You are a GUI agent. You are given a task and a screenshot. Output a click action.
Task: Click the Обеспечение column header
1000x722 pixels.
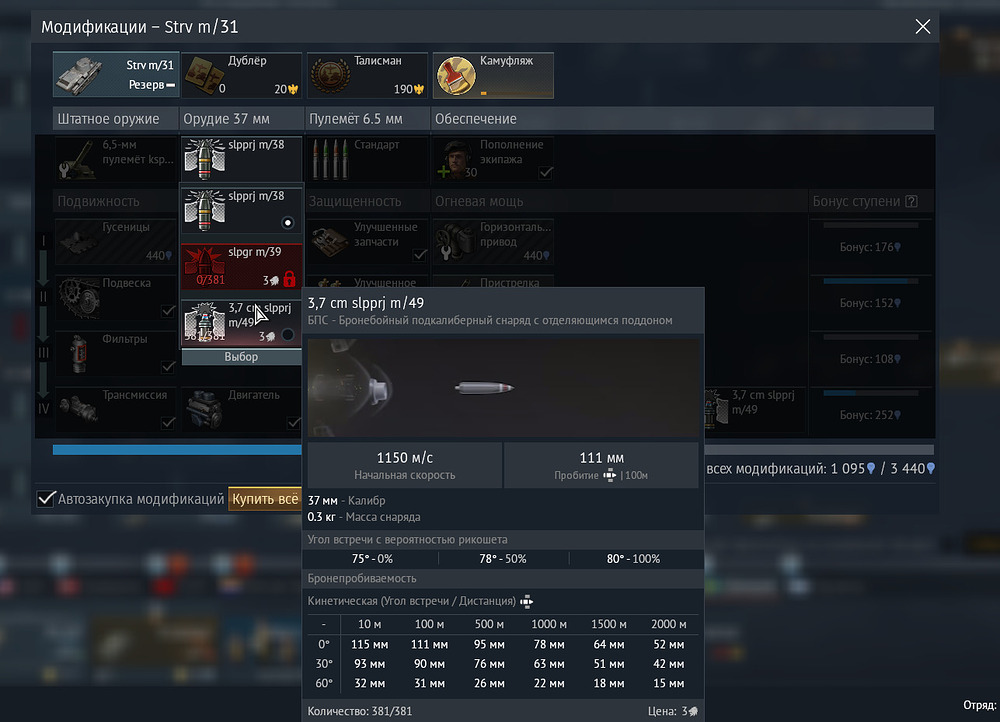[476, 119]
